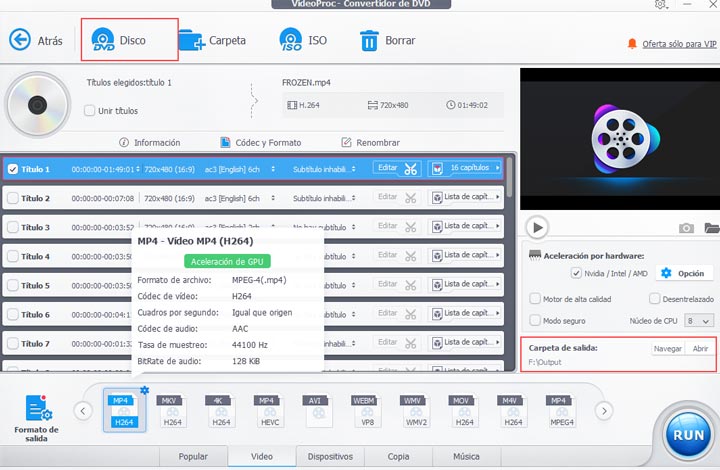The image size is (720, 470).
Task: Select the WMV WMV2 format
Action: [x=416, y=411]
